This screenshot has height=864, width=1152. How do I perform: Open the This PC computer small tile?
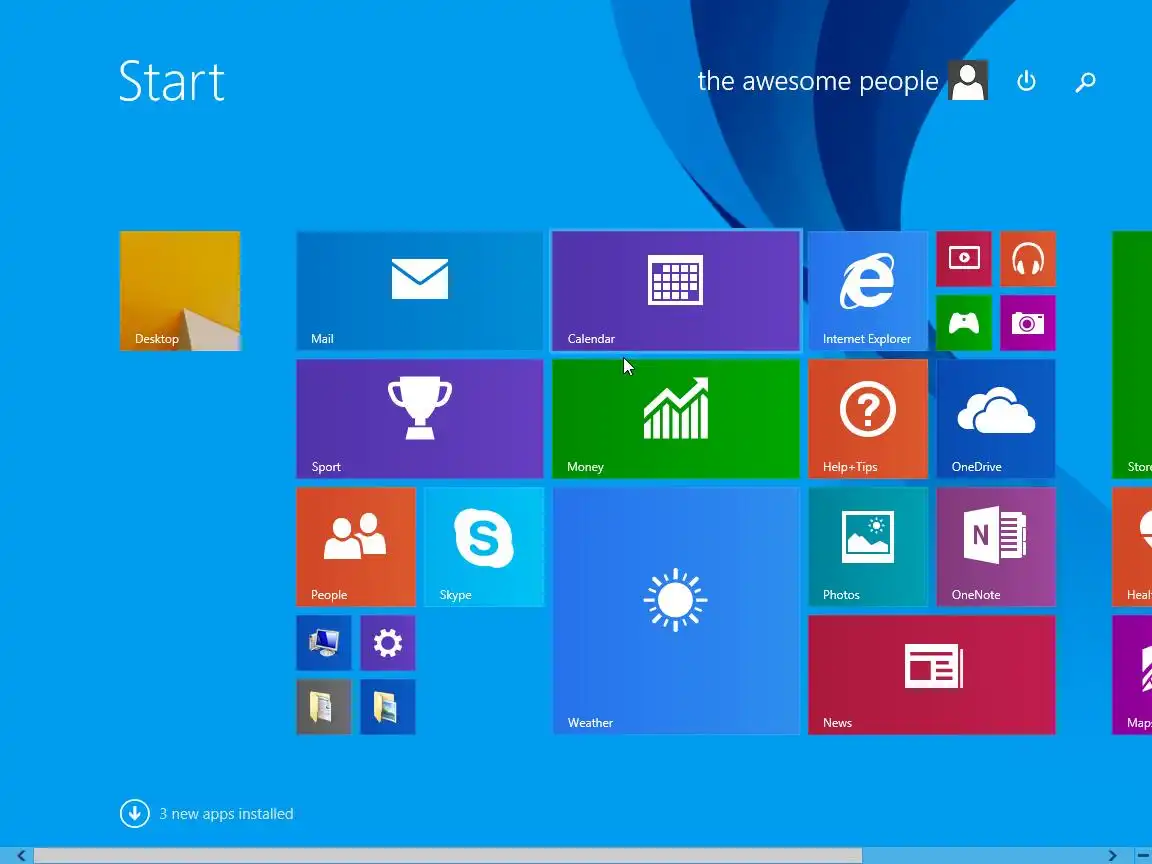click(x=324, y=643)
